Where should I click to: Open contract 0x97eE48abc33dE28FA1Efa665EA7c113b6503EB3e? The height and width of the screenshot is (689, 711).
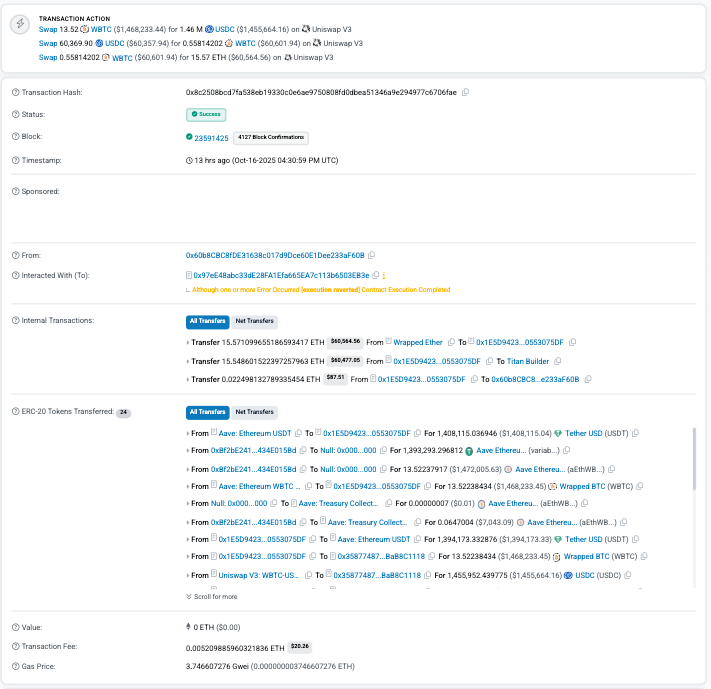(x=281, y=275)
